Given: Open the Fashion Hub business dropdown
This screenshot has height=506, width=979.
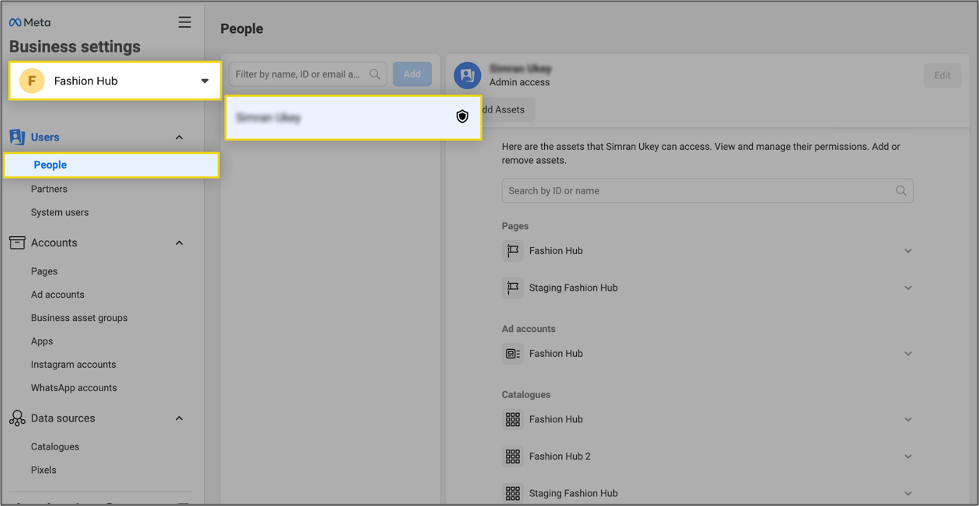Looking at the screenshot, I should click(x=115, y=81).
